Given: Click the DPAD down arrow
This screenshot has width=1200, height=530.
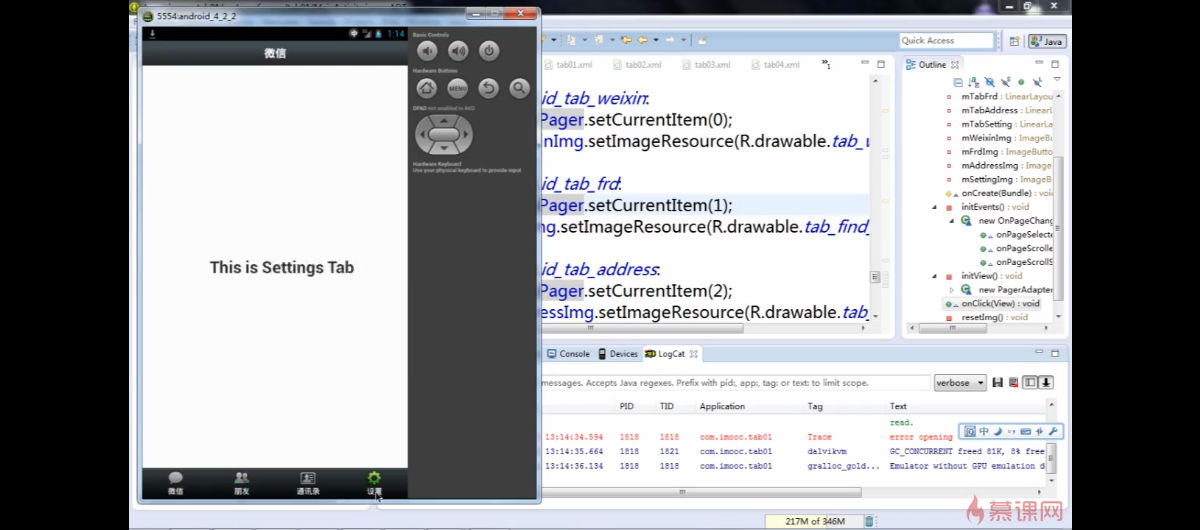Looking at the screenshot, I should point(444,148).
